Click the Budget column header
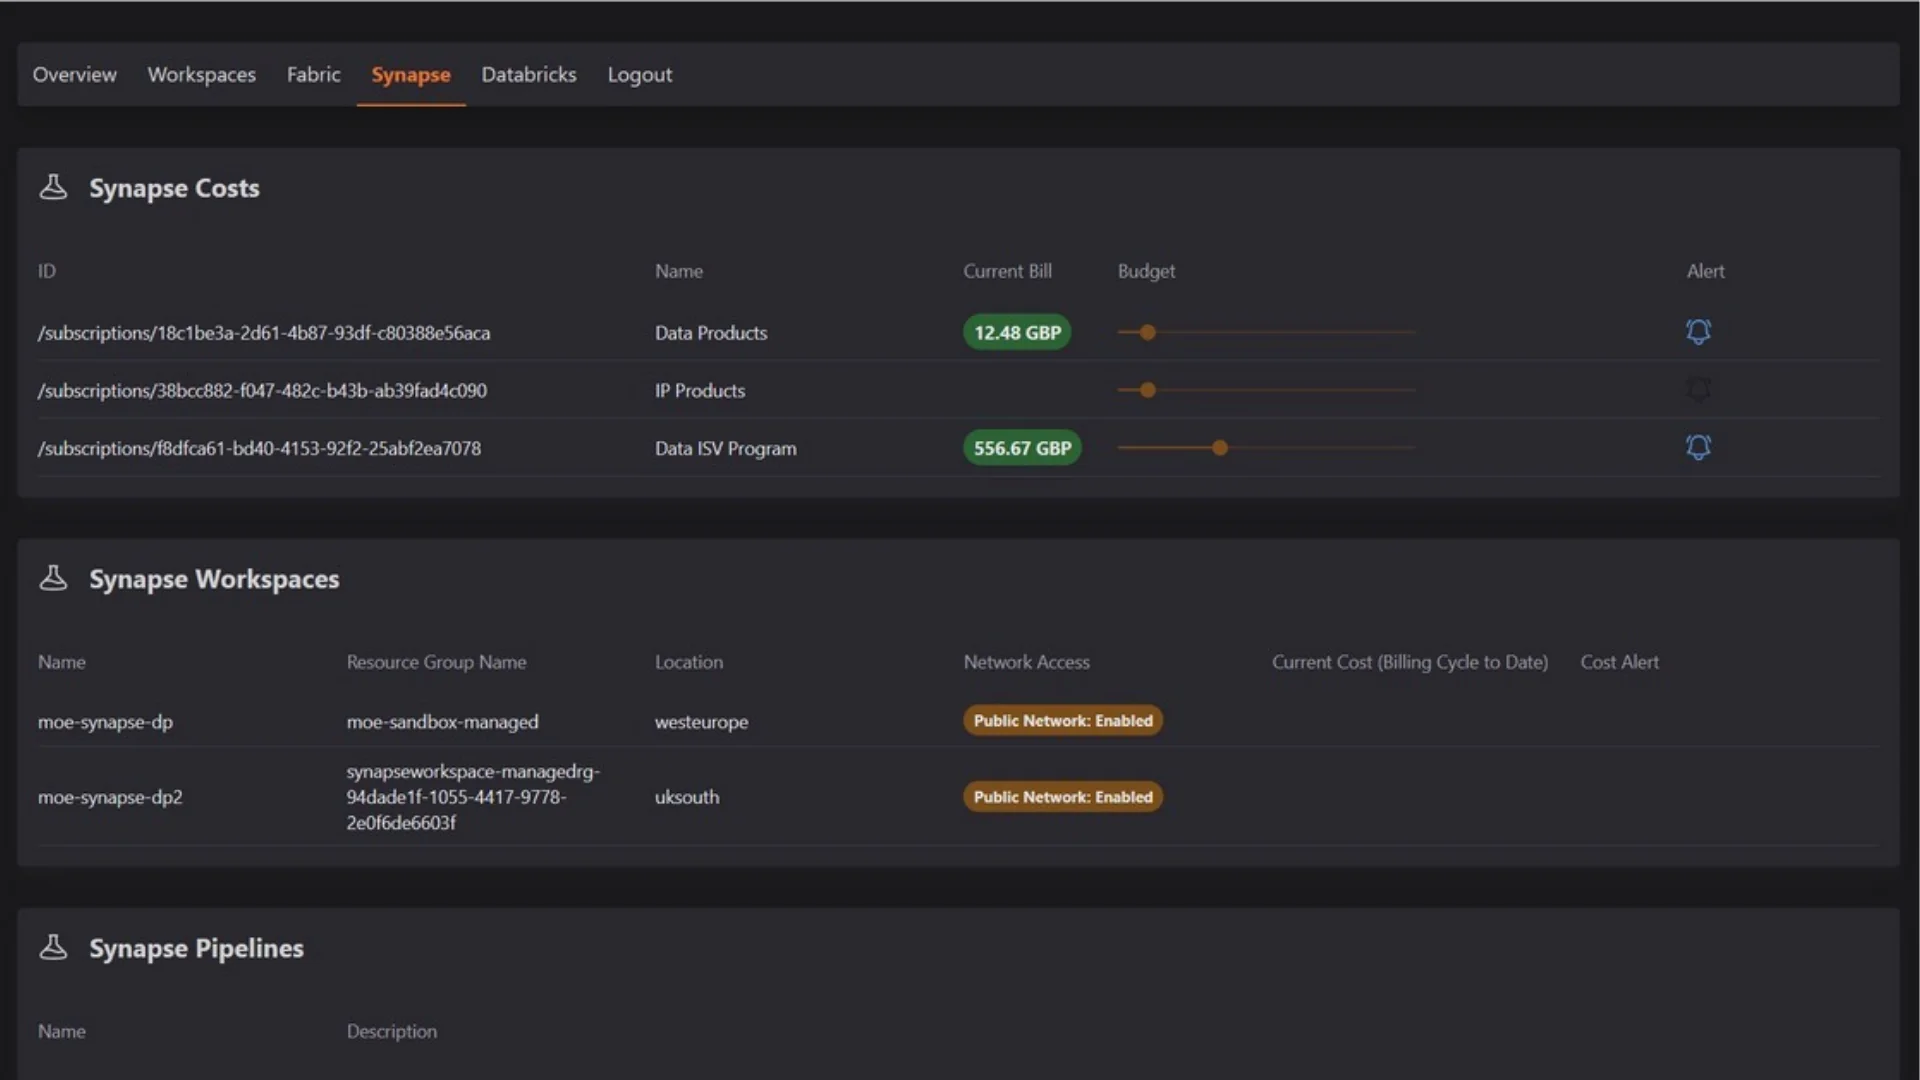This screenshot has height=1080, width=1920. 1146,271
